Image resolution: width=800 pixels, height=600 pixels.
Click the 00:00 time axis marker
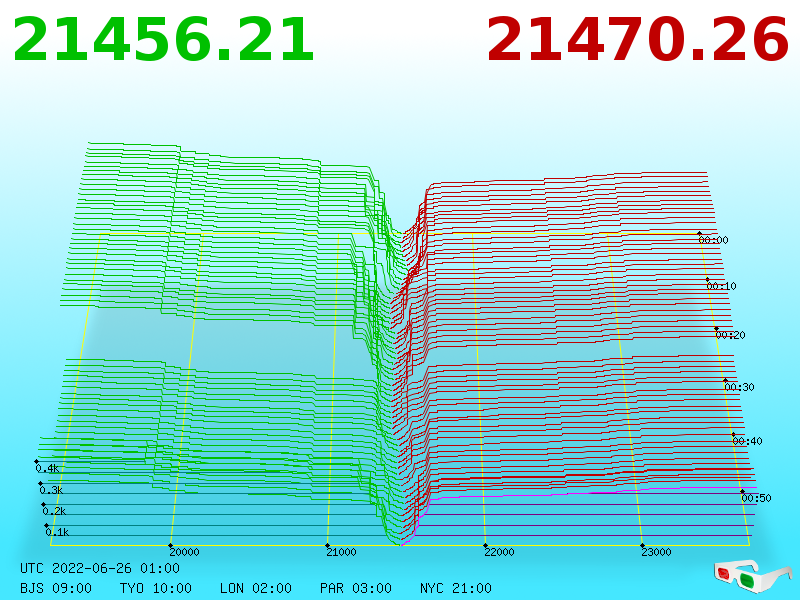713,240
